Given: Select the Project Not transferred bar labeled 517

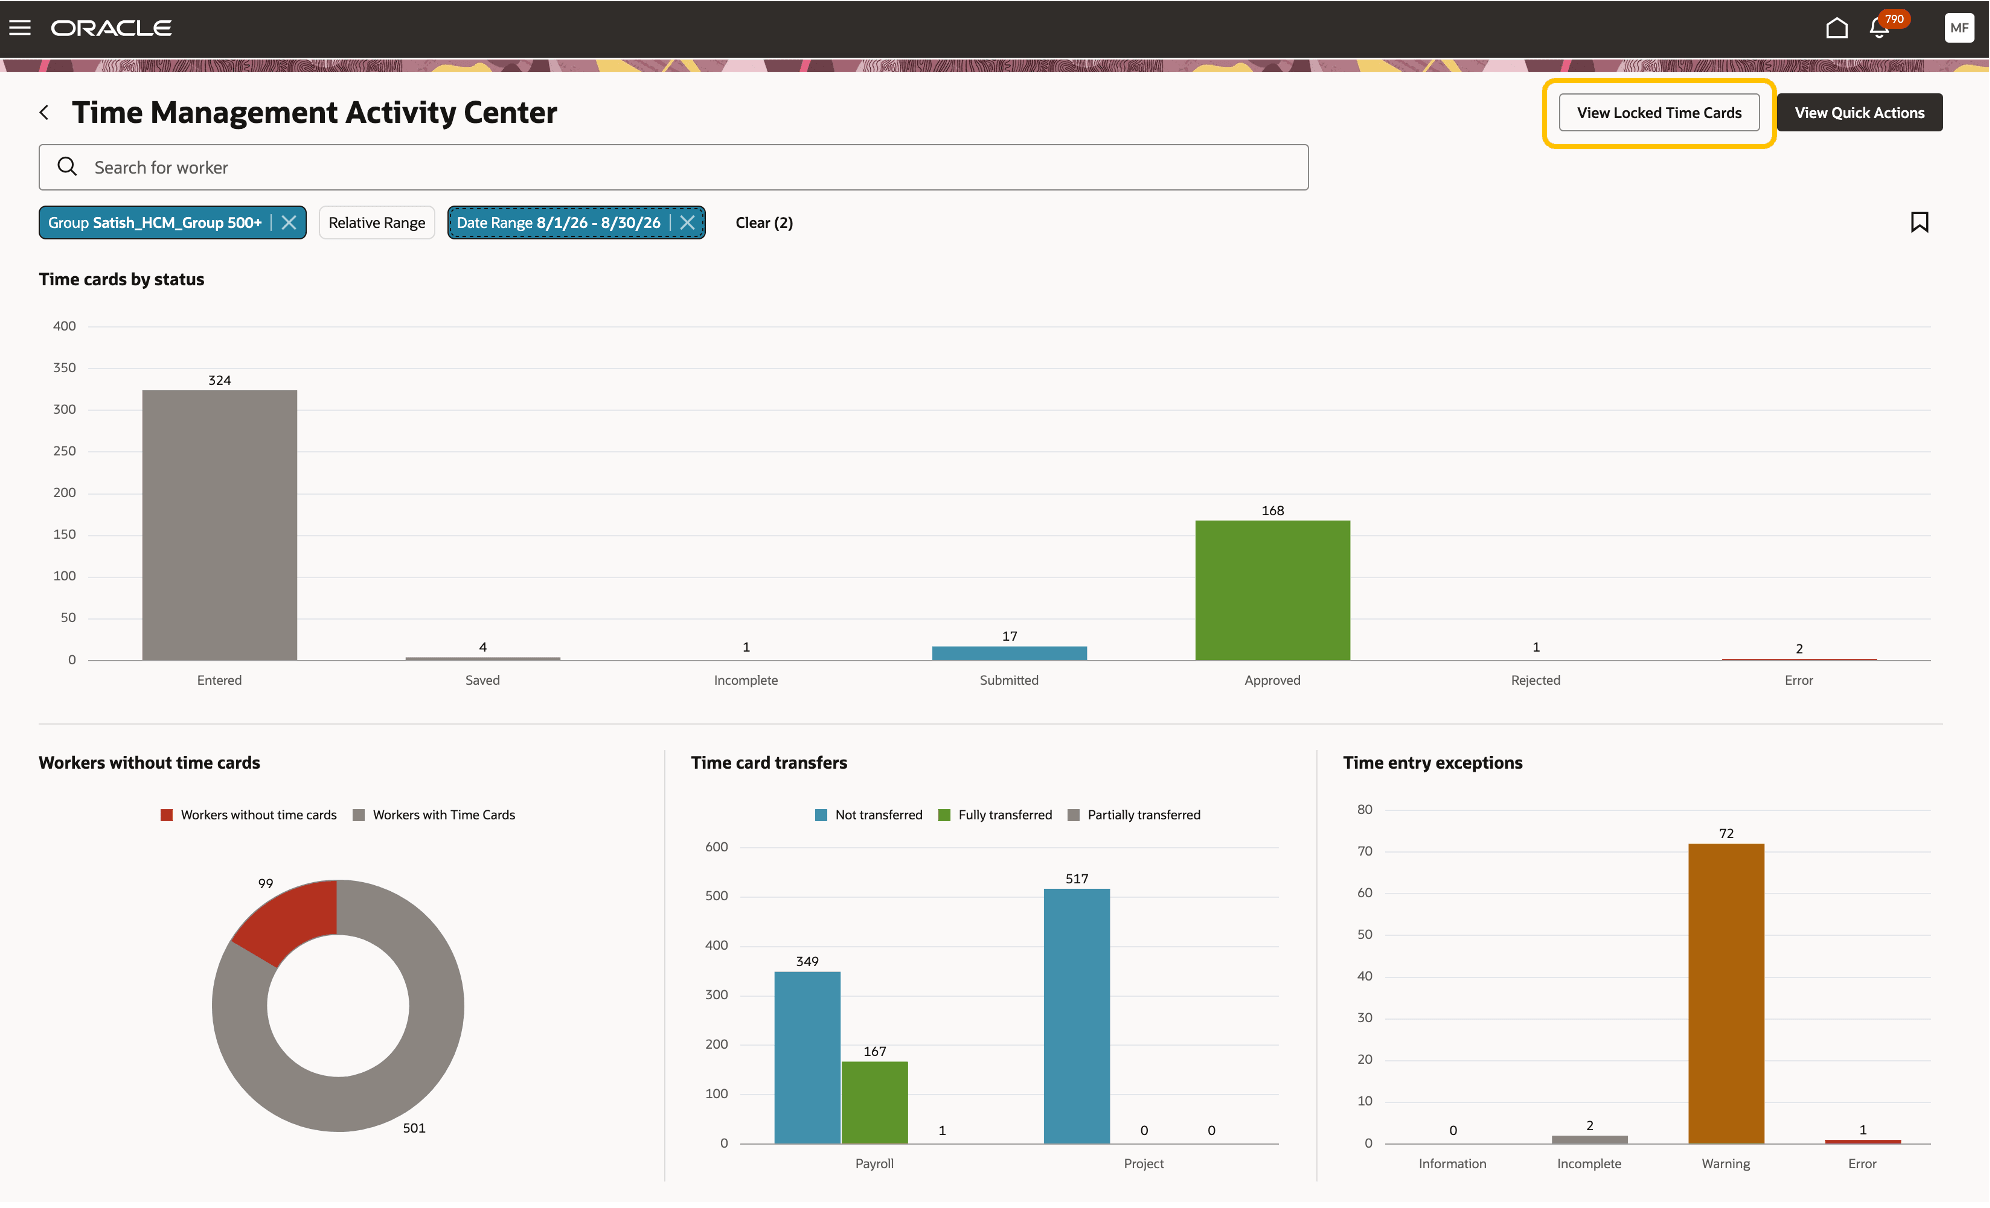Looking at the screenshot, I should 1077,1016.
